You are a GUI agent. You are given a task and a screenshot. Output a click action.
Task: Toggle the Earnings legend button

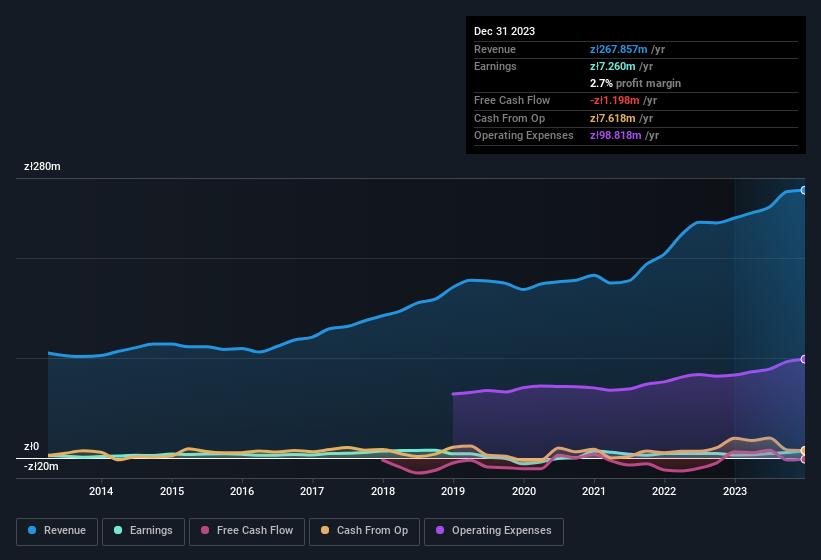pos(143,531)
